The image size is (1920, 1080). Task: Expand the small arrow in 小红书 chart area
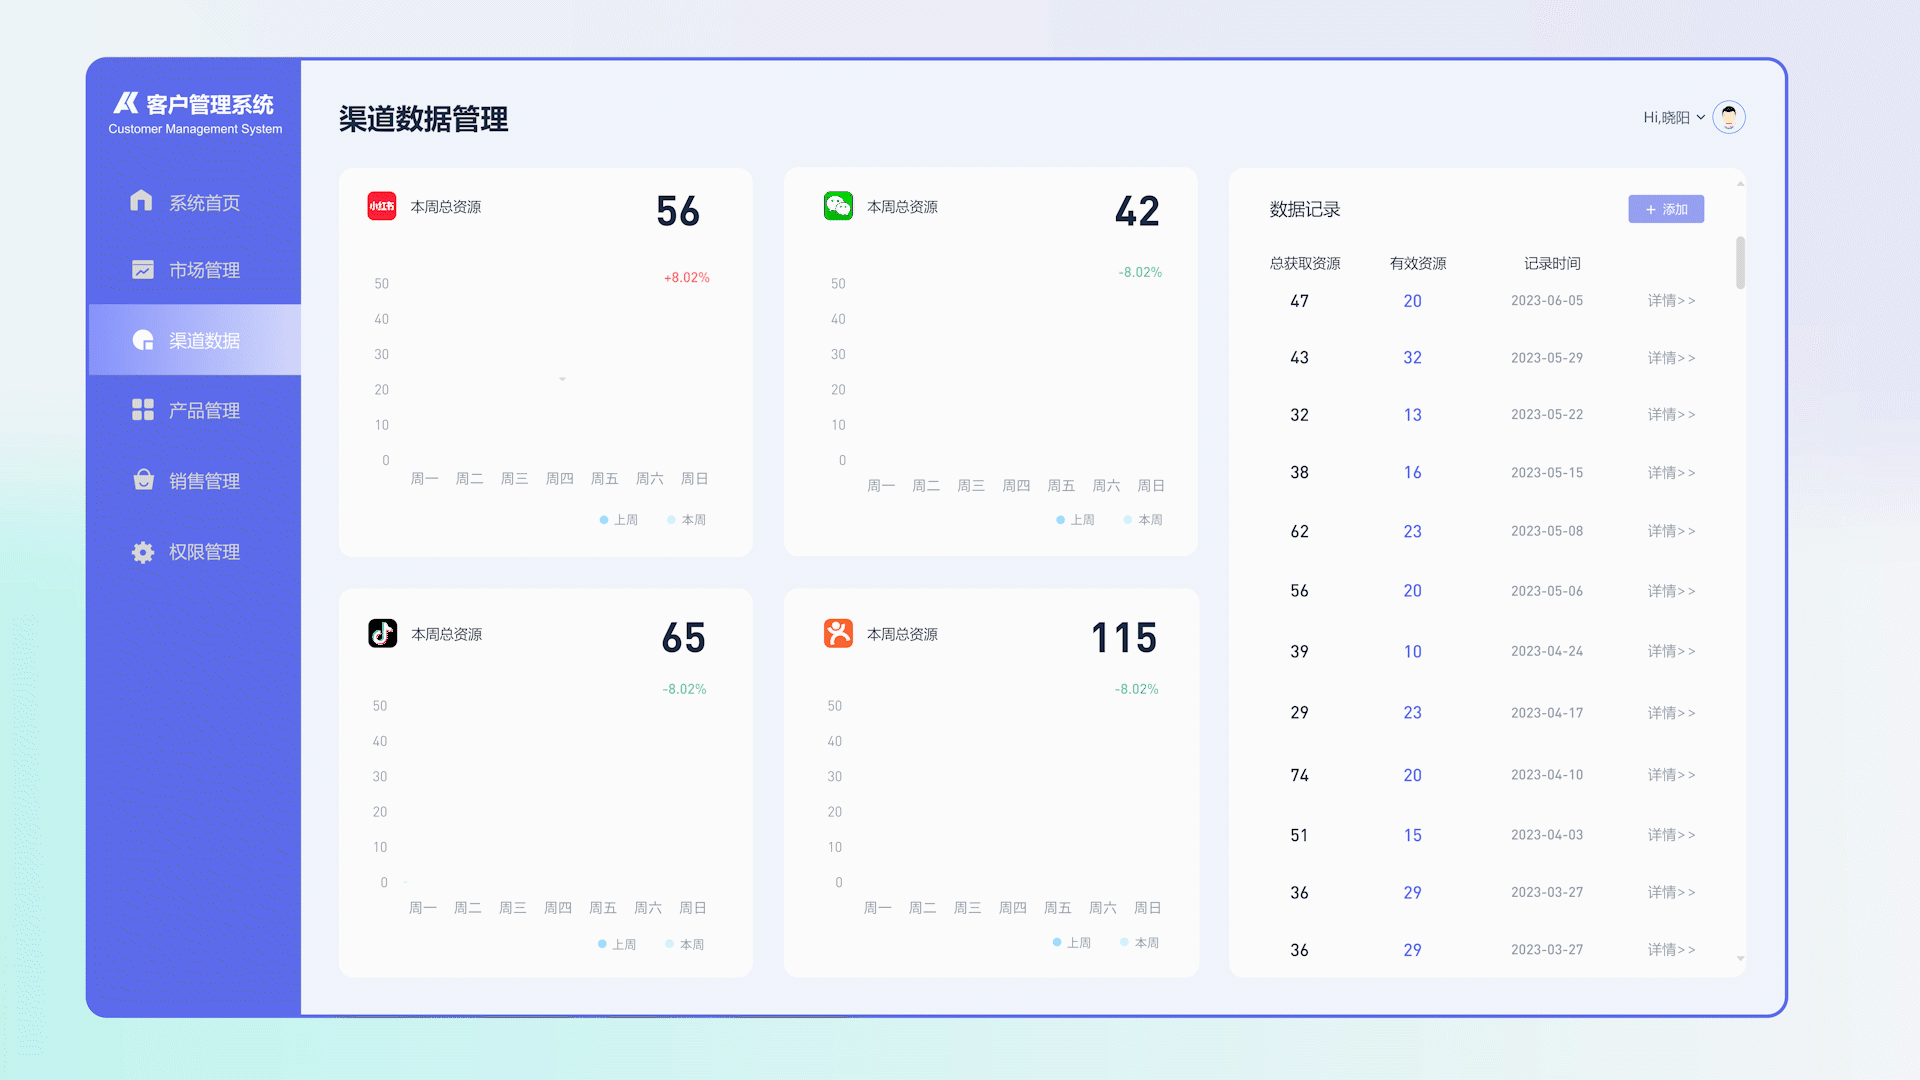click(563, 379)
